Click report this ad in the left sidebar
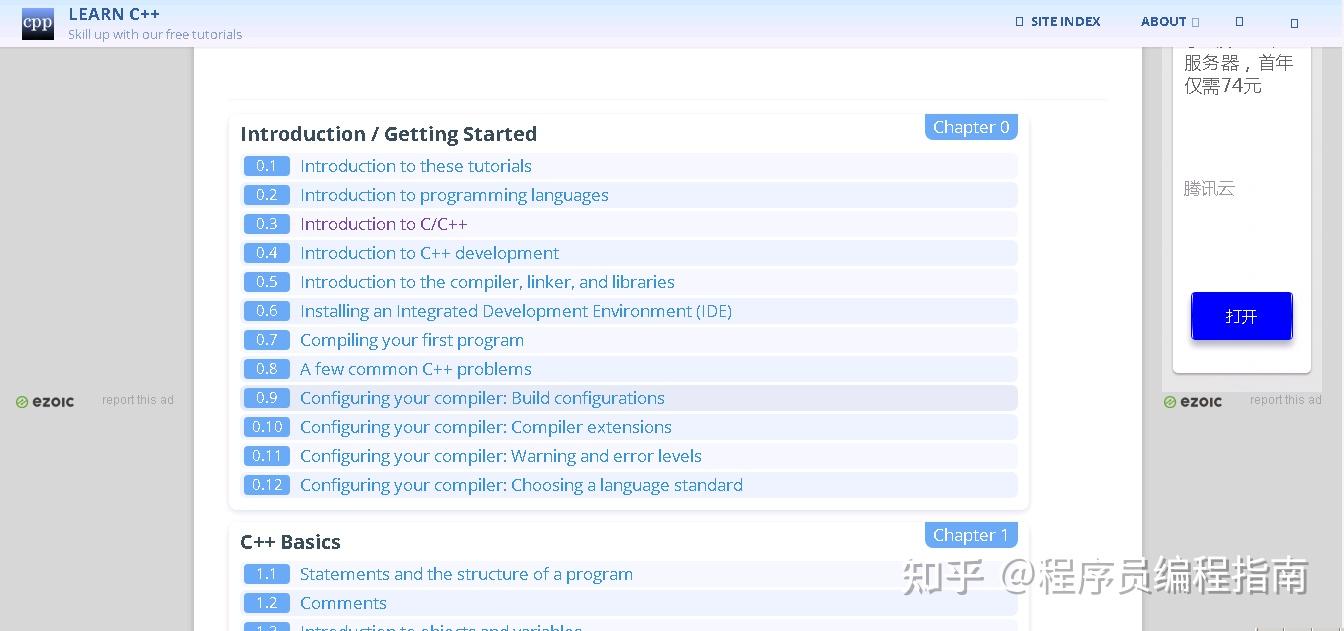 tap(137, 399)
